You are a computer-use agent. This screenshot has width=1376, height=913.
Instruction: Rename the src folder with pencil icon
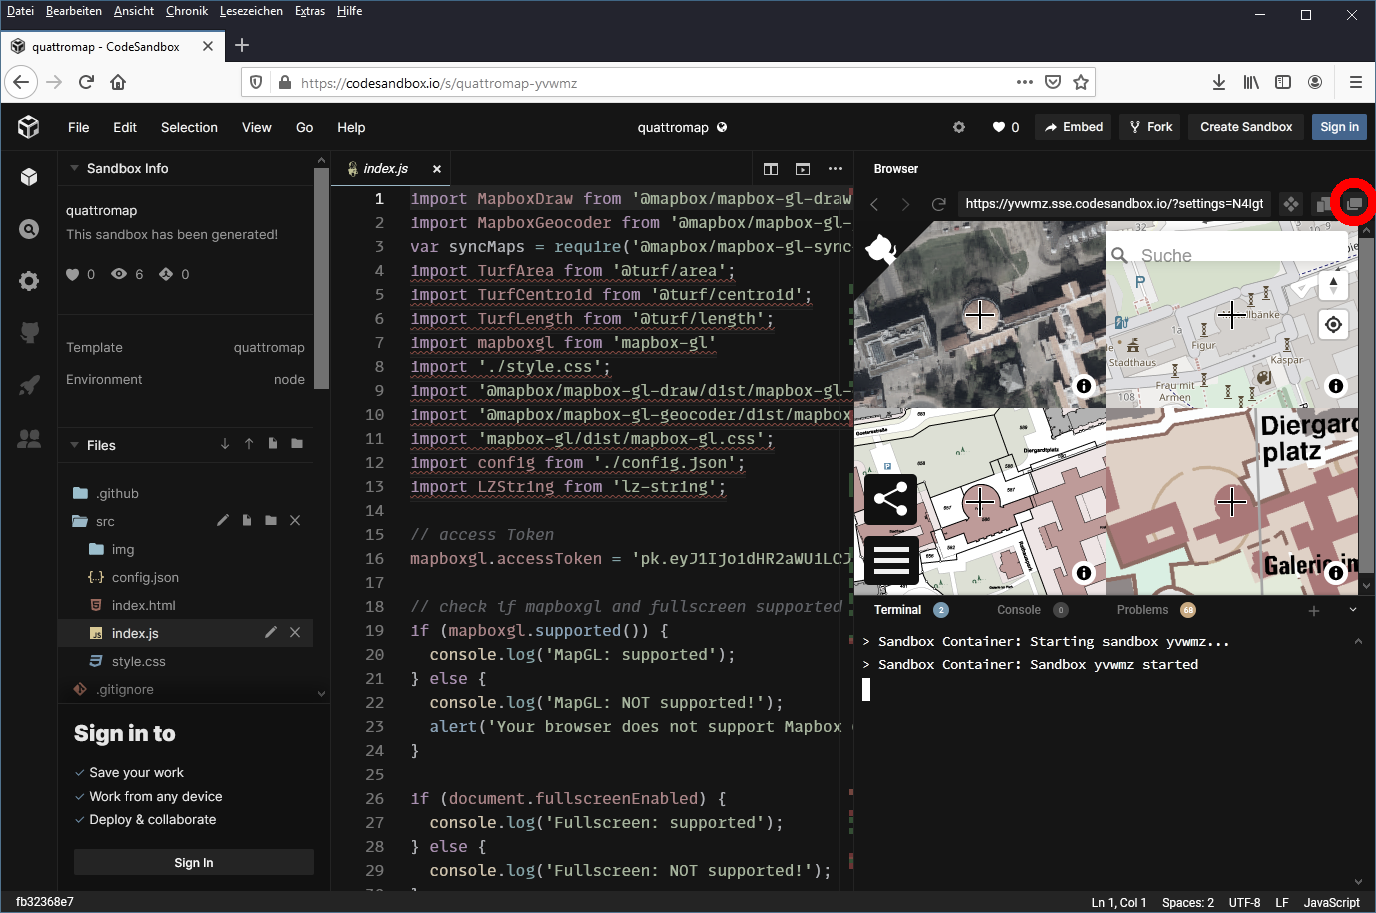coord(223,520)
